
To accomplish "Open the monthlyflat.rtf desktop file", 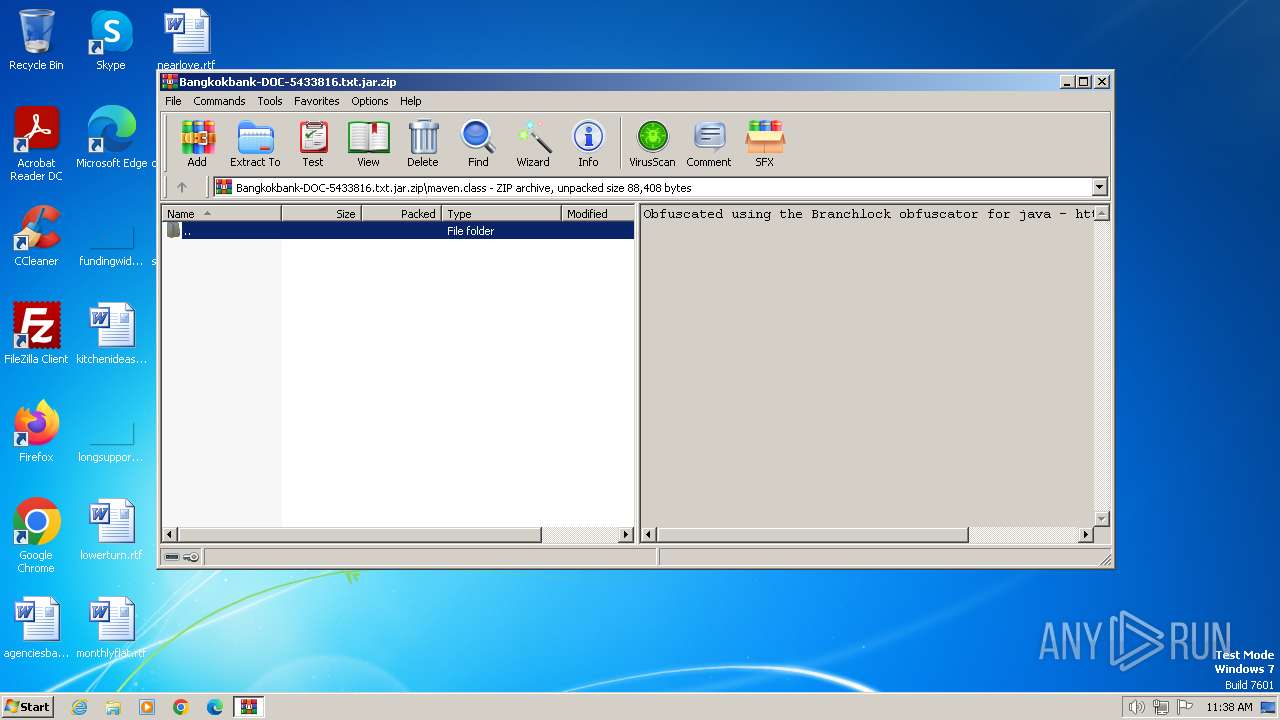I will click(x=111, y=628).
